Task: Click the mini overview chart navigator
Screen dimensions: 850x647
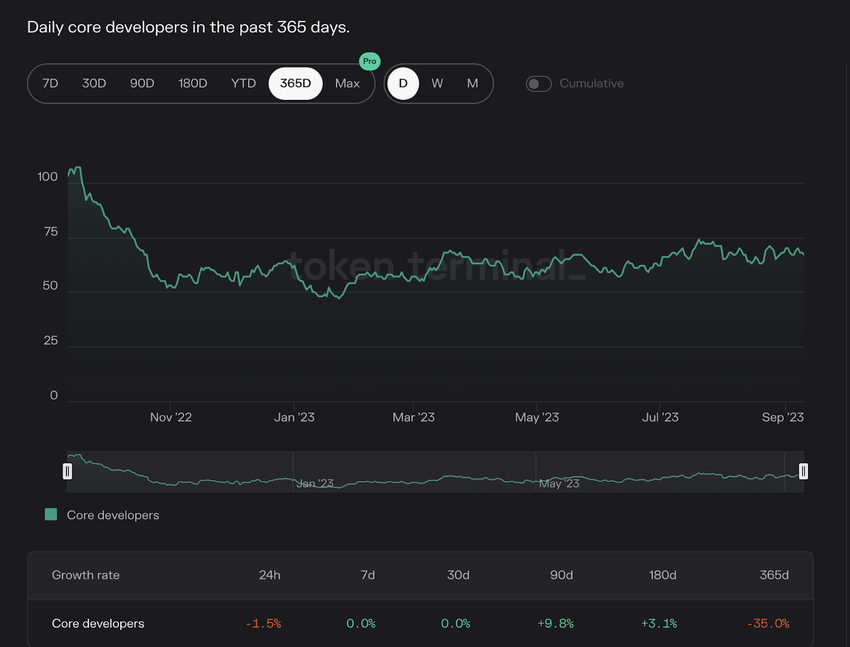Action: coord(435,471)
